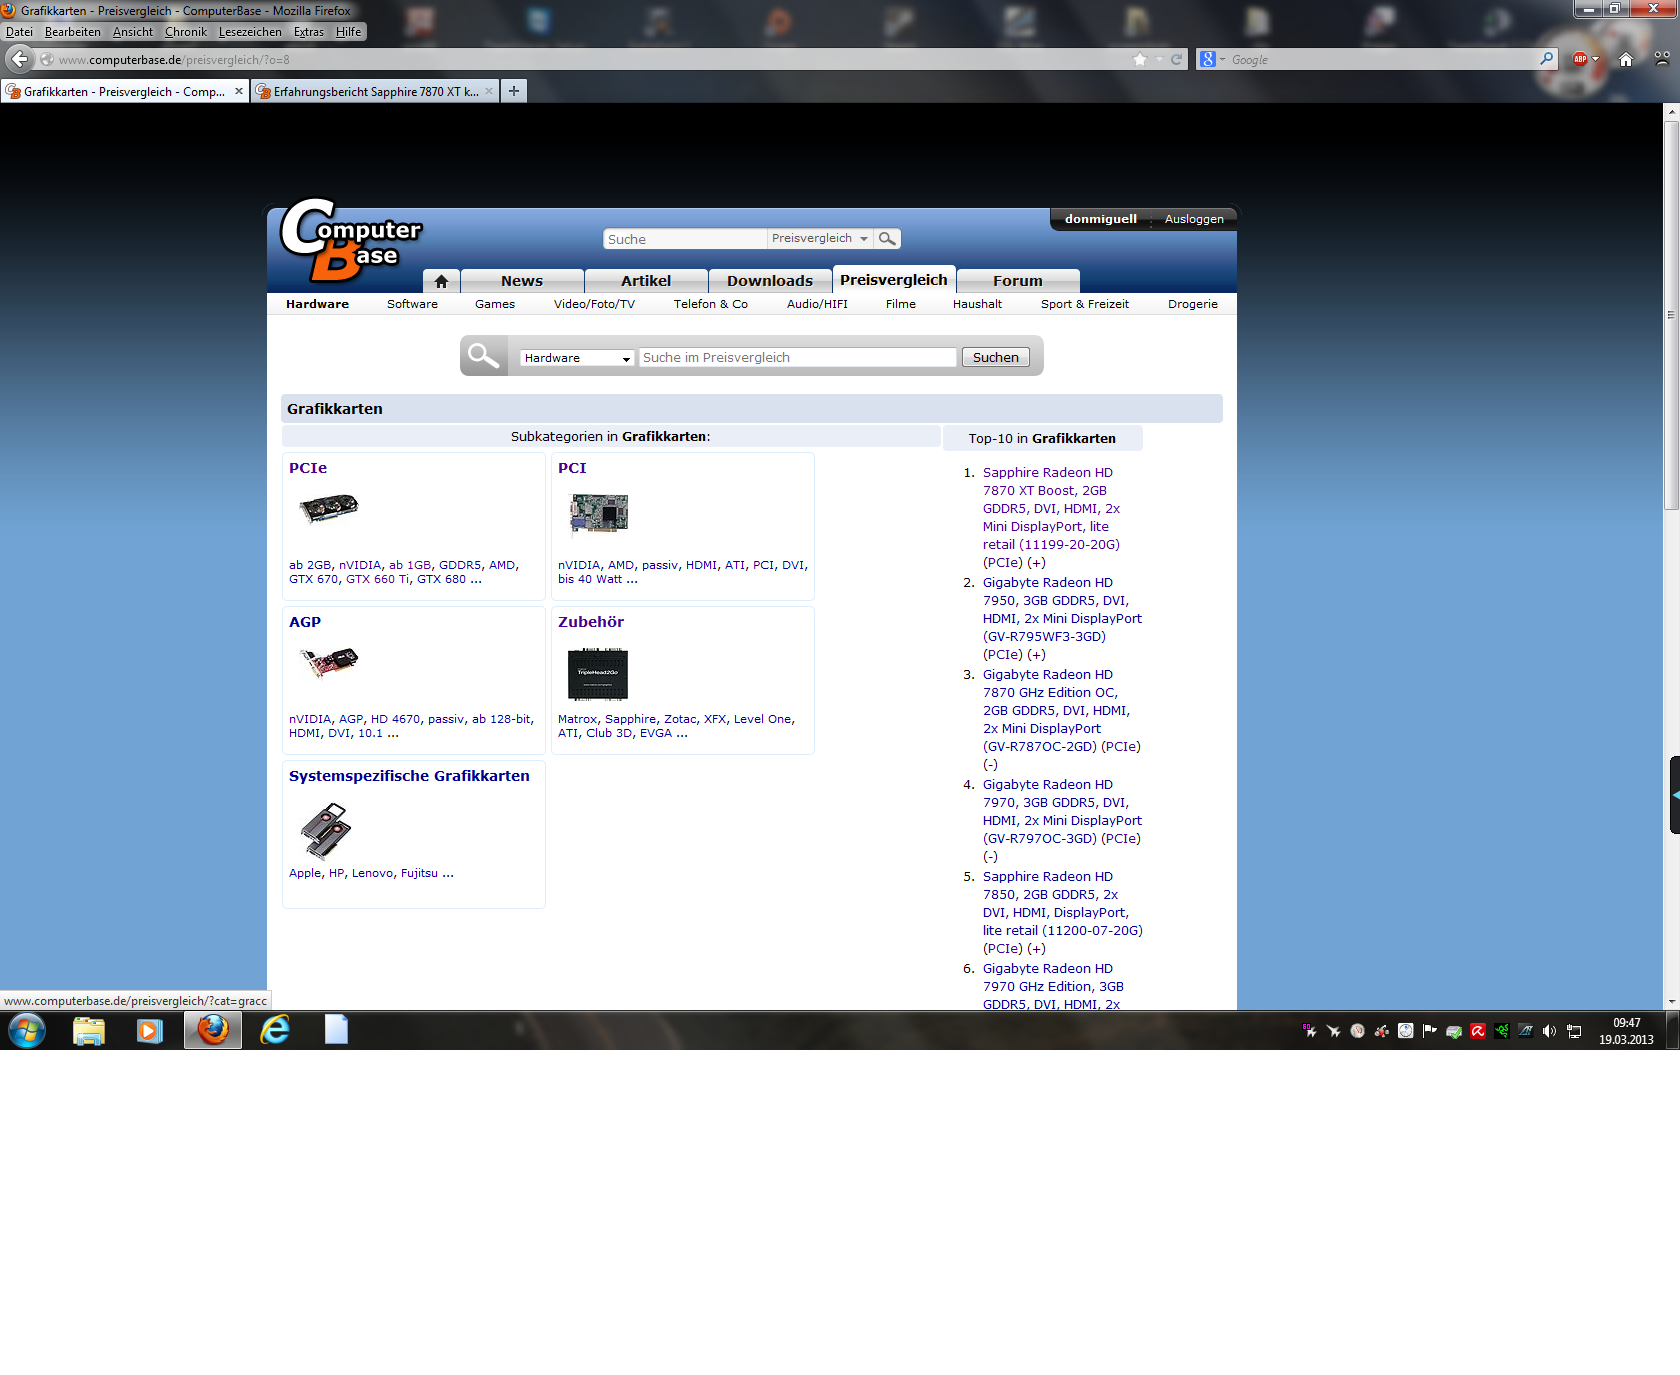The image size is (1680, 1375).
Task: Click the scrollbar down arrow
Action: pyautogui.click(x=1671, y=1002)
